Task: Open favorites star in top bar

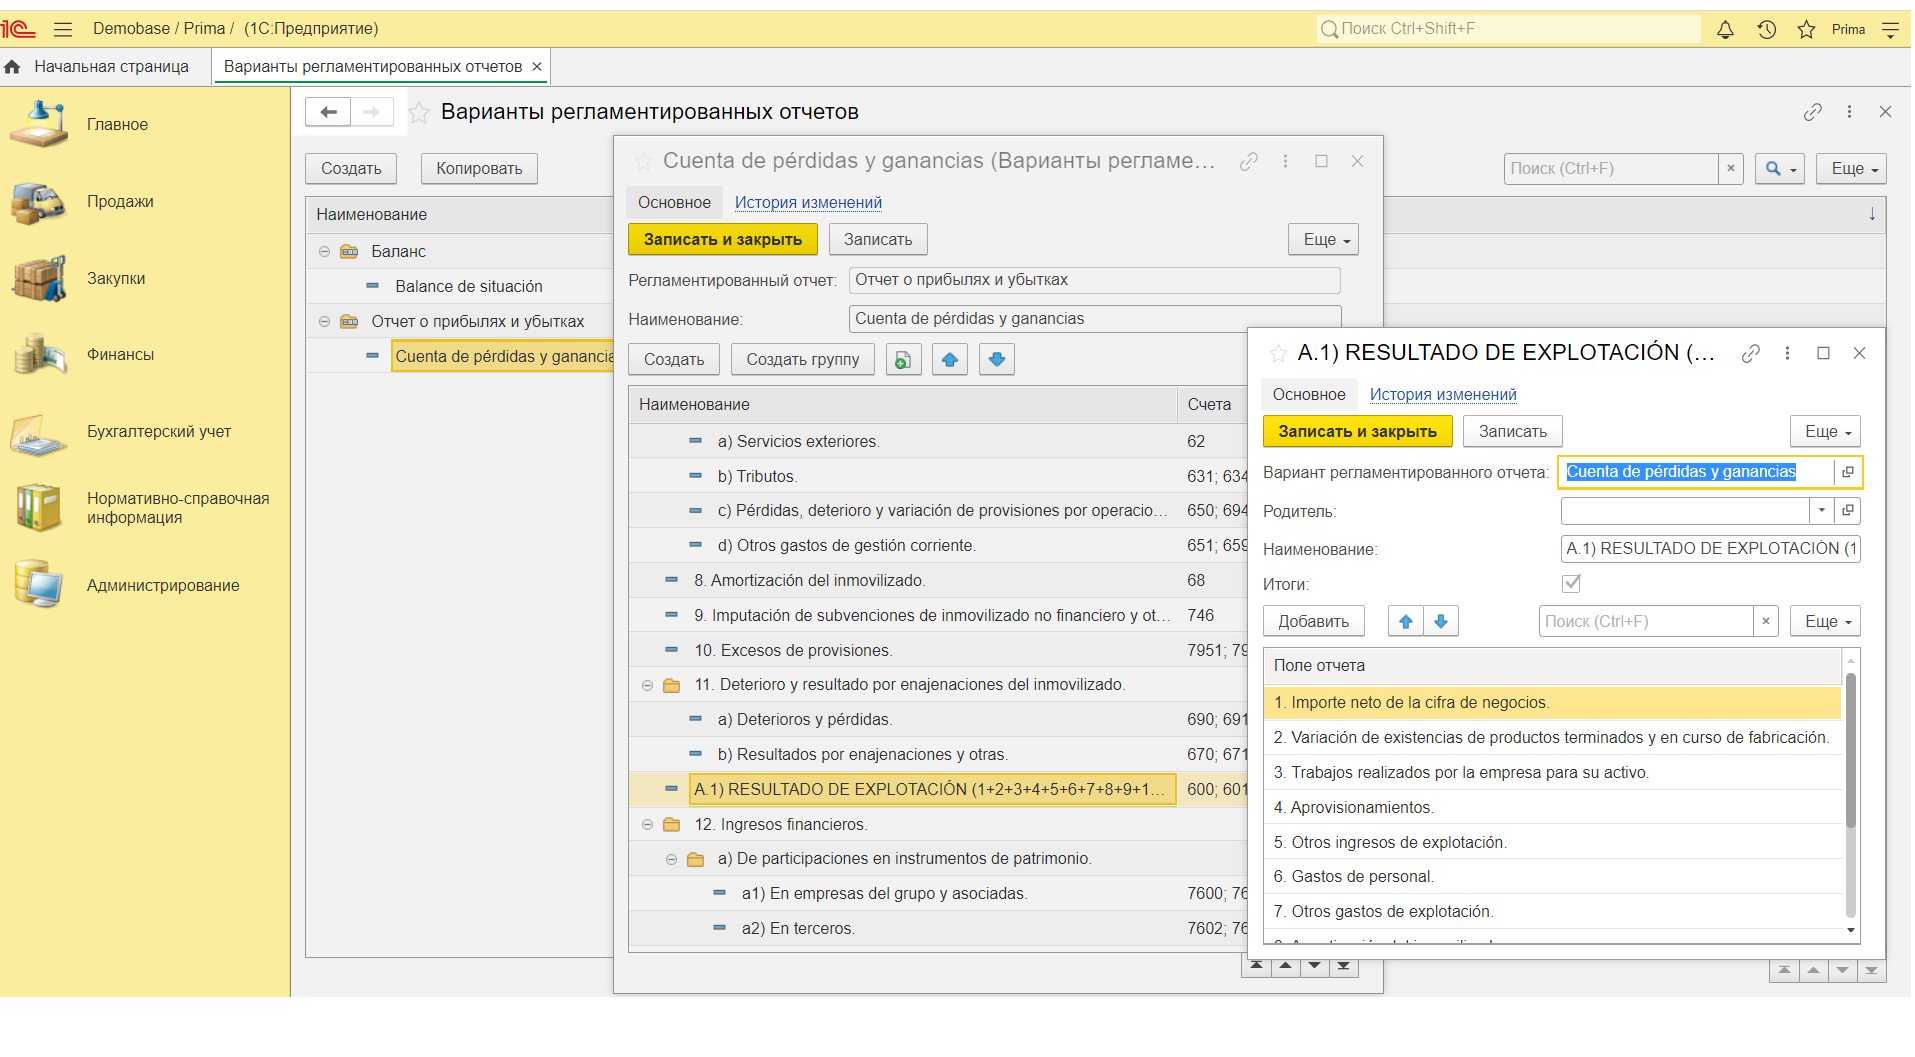Action: pyautogui.click(x=1806, y=30)
